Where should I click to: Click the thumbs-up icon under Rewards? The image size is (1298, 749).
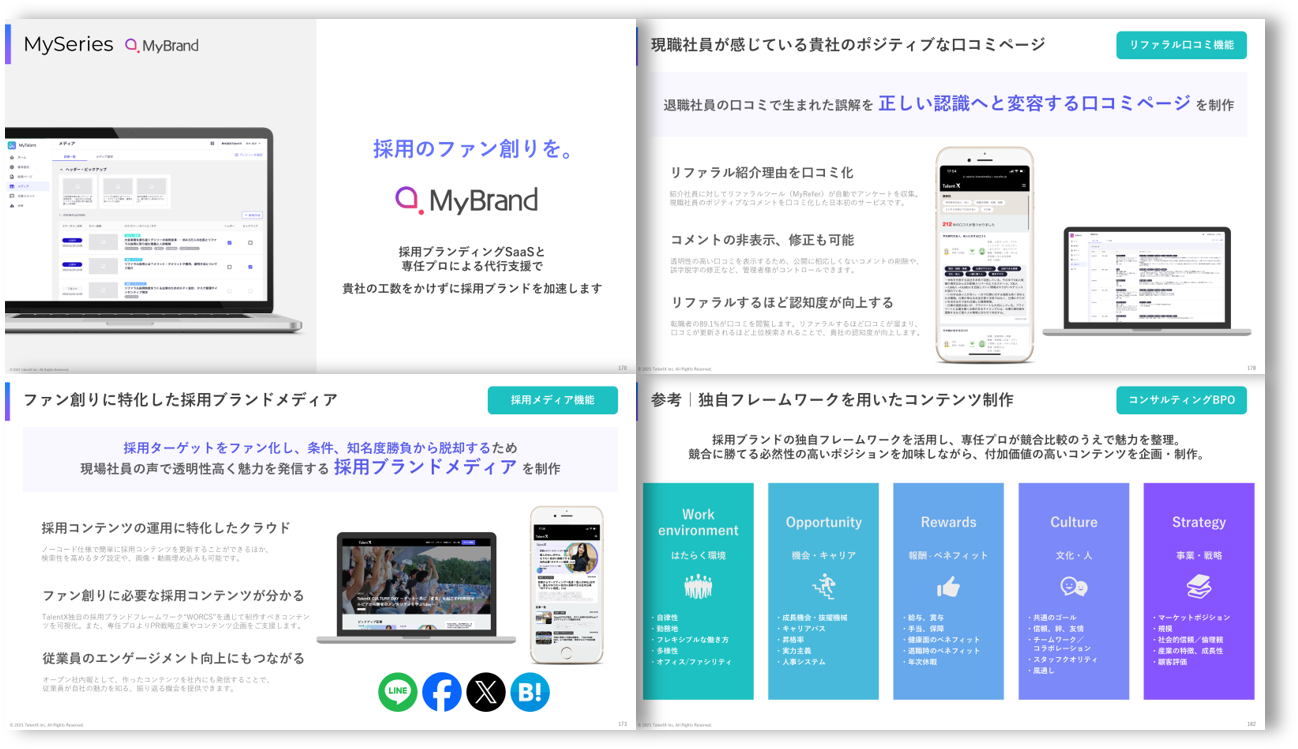point(948,587)
